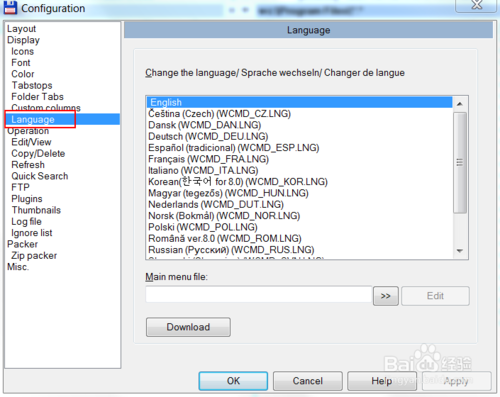Confirm settings with OK
The height and width of the screenshot is (397, 500).
pos(233,381)
